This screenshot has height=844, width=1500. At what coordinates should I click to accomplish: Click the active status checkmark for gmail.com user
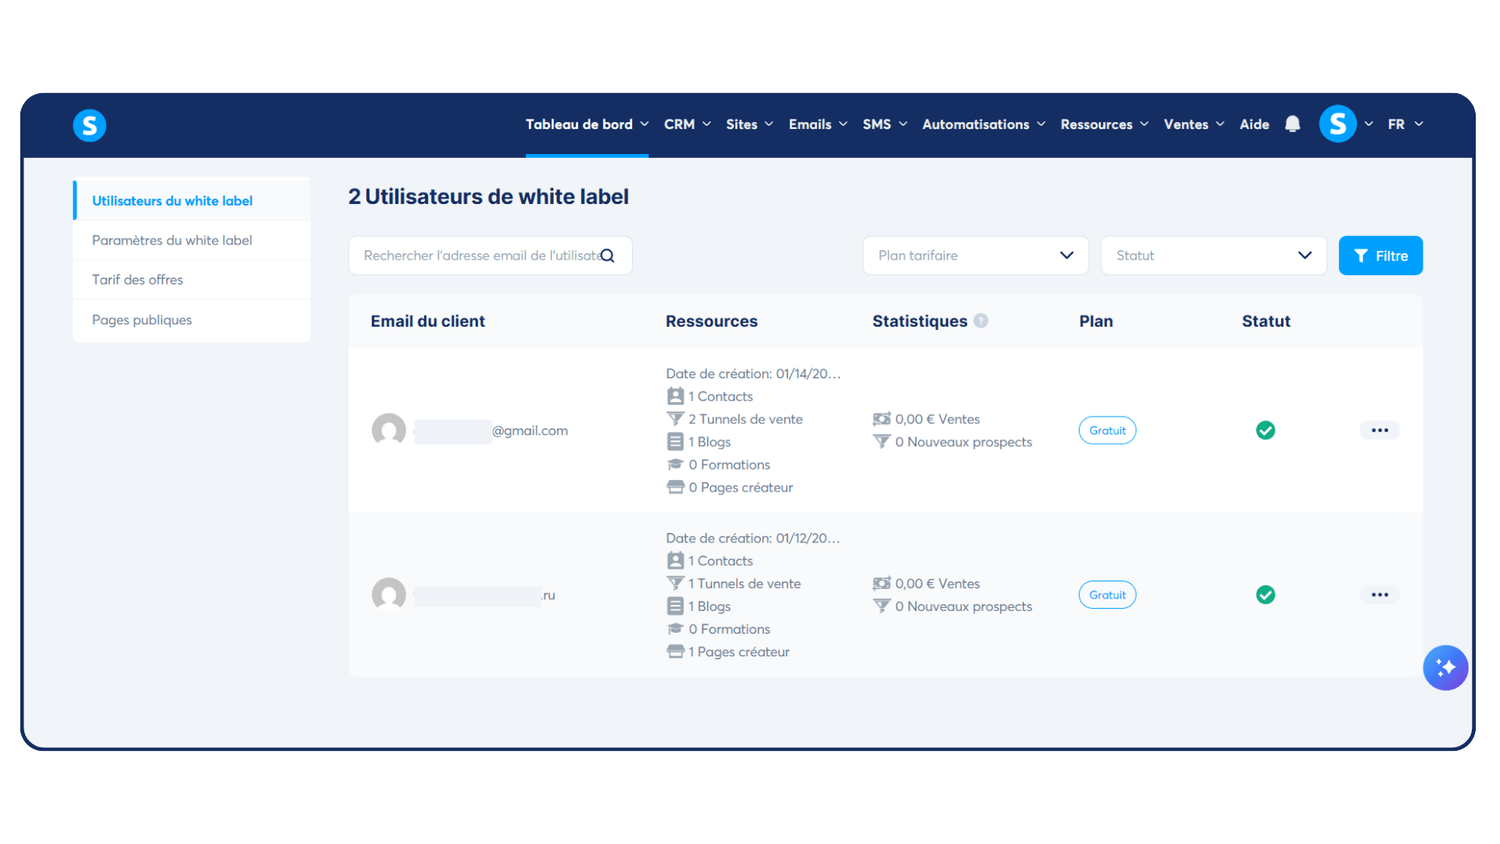pos(1266,430)
